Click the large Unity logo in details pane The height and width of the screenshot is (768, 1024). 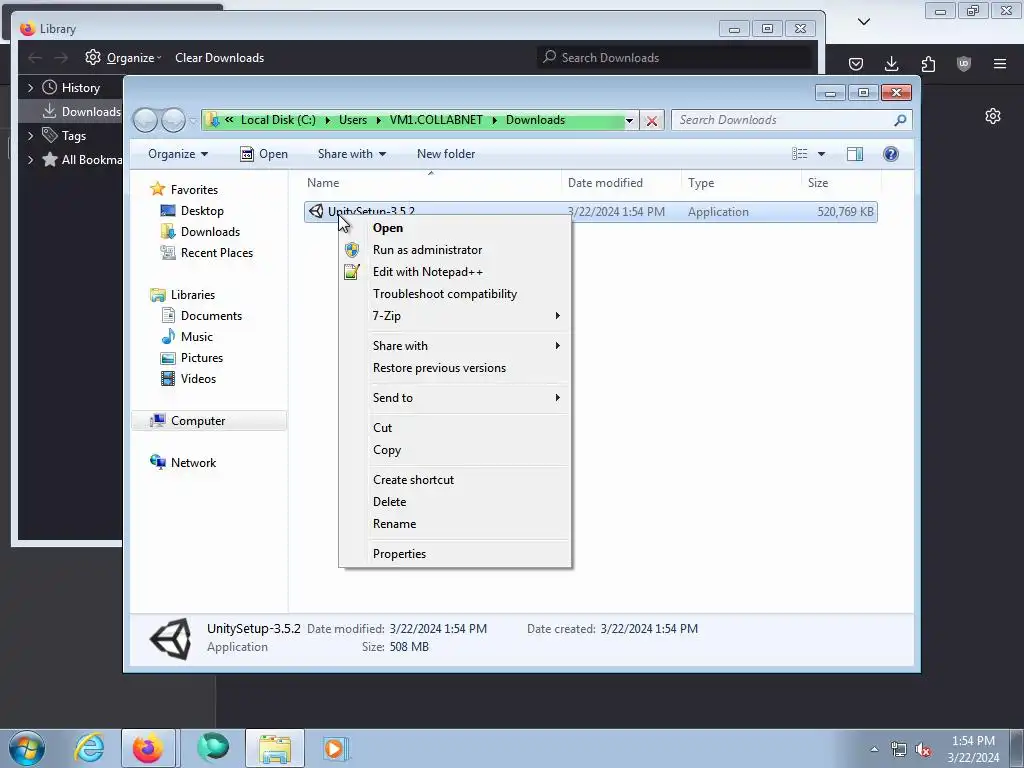click(x=170, y=639)
